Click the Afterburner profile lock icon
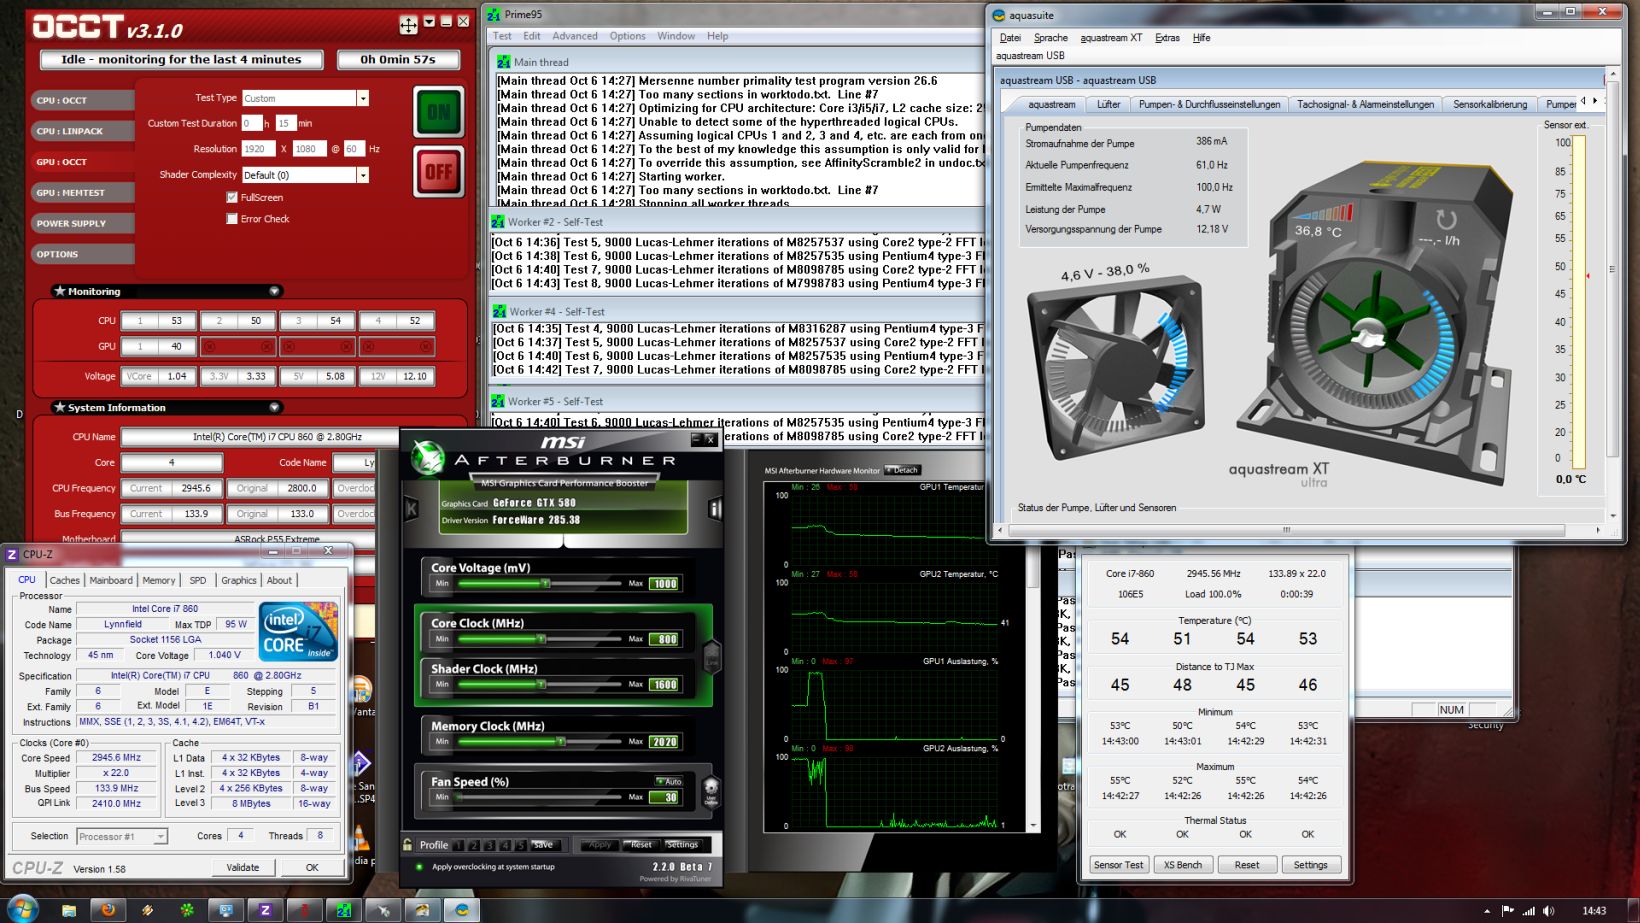 407,844
